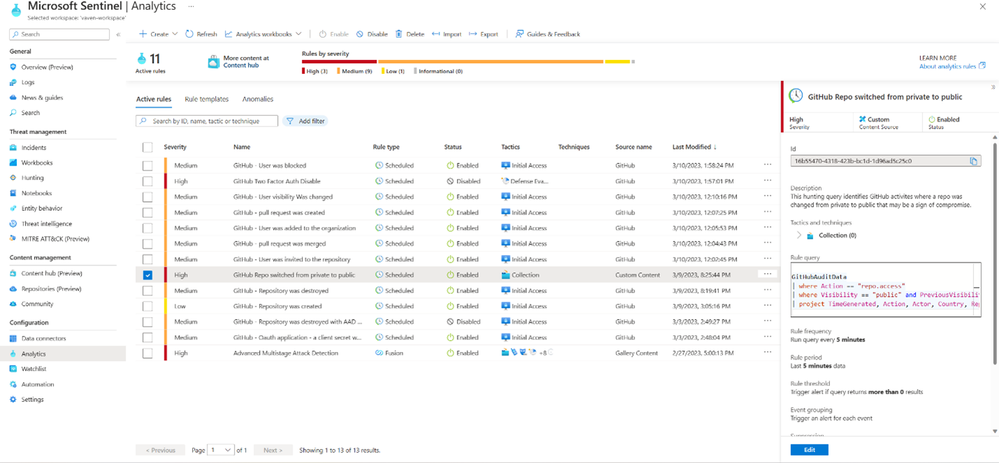The height and width of the screenshot is (463, 999).
Task: Open the page number dropdown
Action: tap(221, 450)
